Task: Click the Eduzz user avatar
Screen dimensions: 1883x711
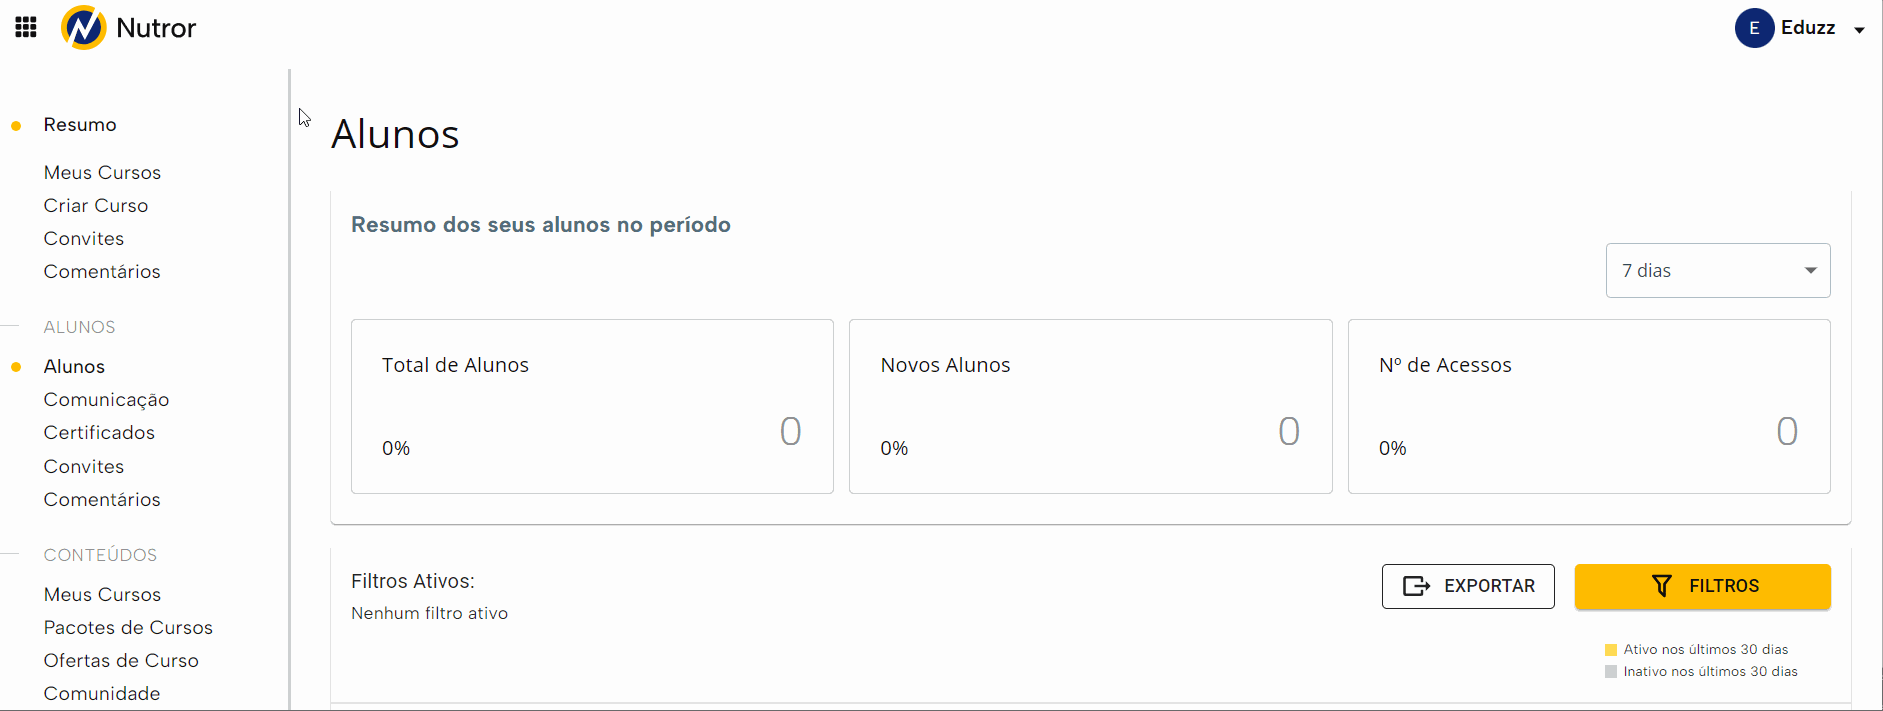Action: pos(1754,28)
